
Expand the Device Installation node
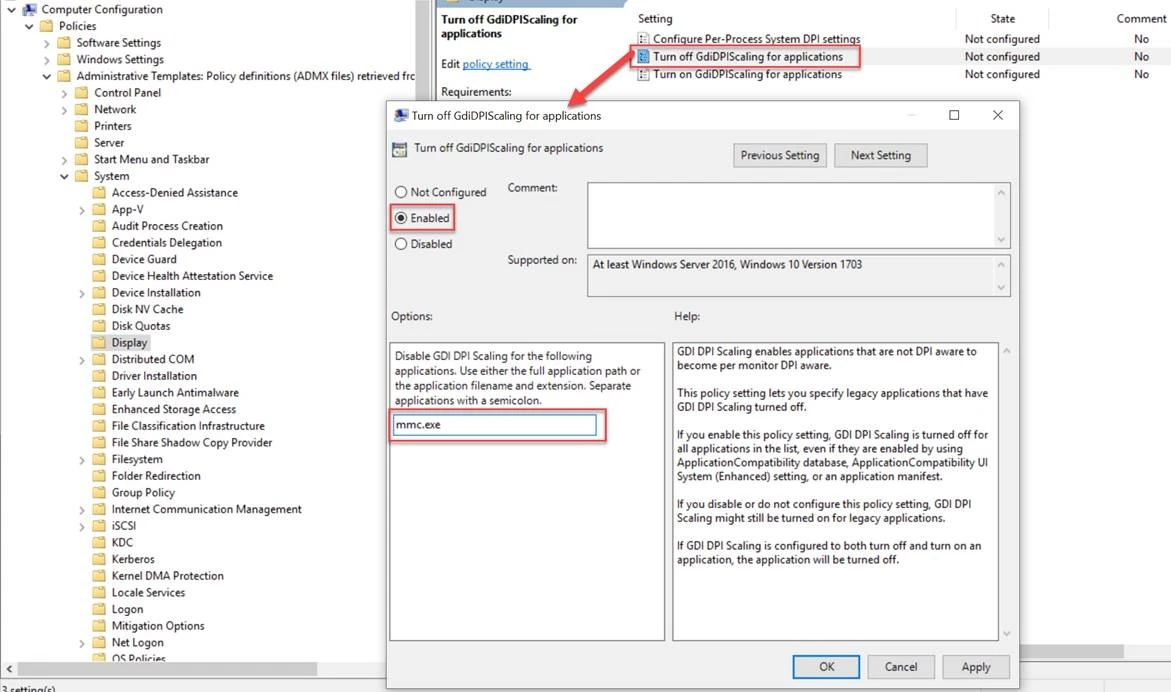coord(82,293)
